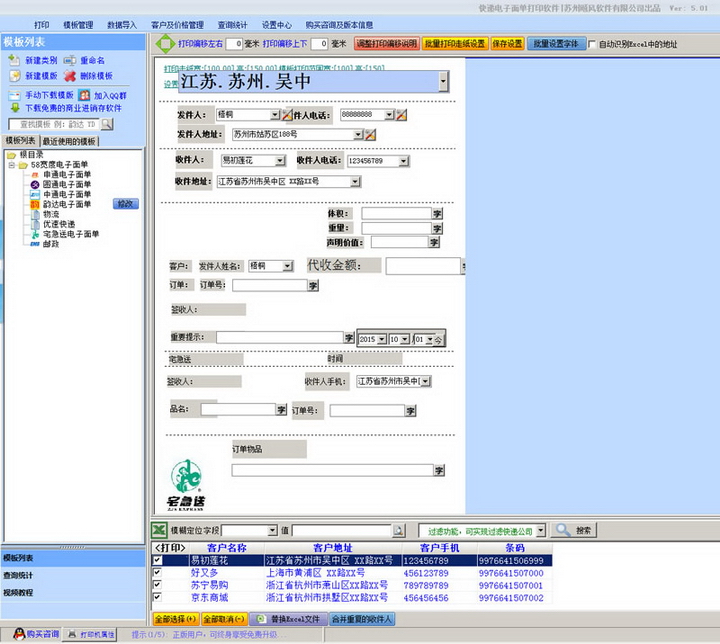720x644 pixels.
Task: Click the 韵达电子面单 orange icon
Action: (35, 204)
